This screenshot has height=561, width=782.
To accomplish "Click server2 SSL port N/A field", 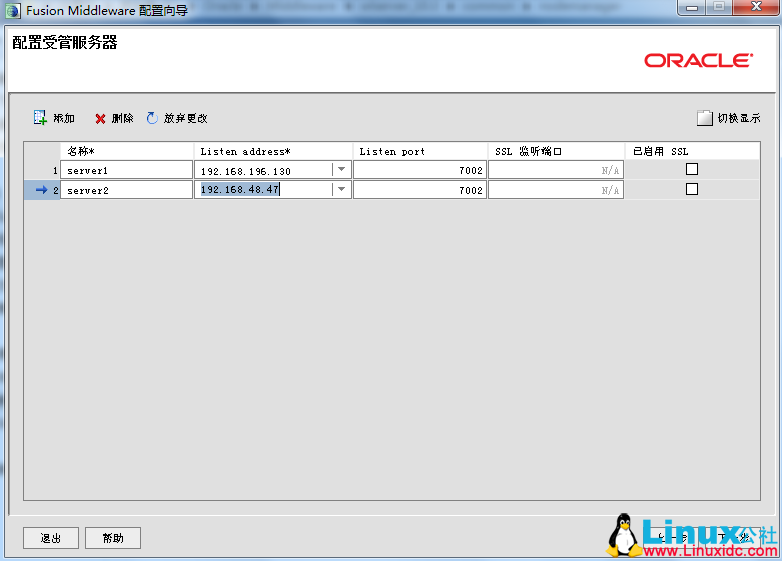I will coord(556,190).
